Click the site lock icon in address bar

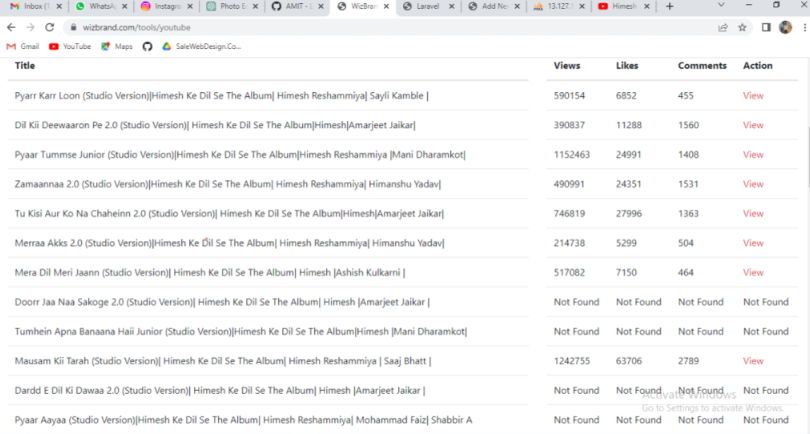click(73, 27)
